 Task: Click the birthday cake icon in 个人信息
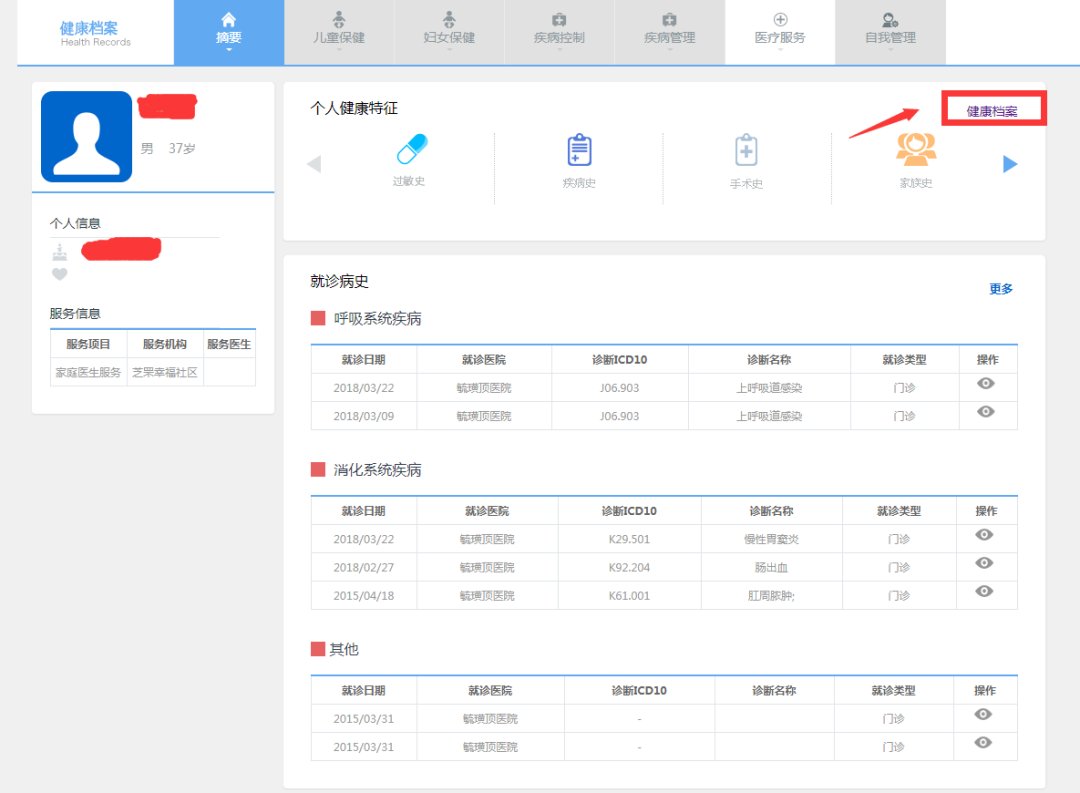click(60, 251)
